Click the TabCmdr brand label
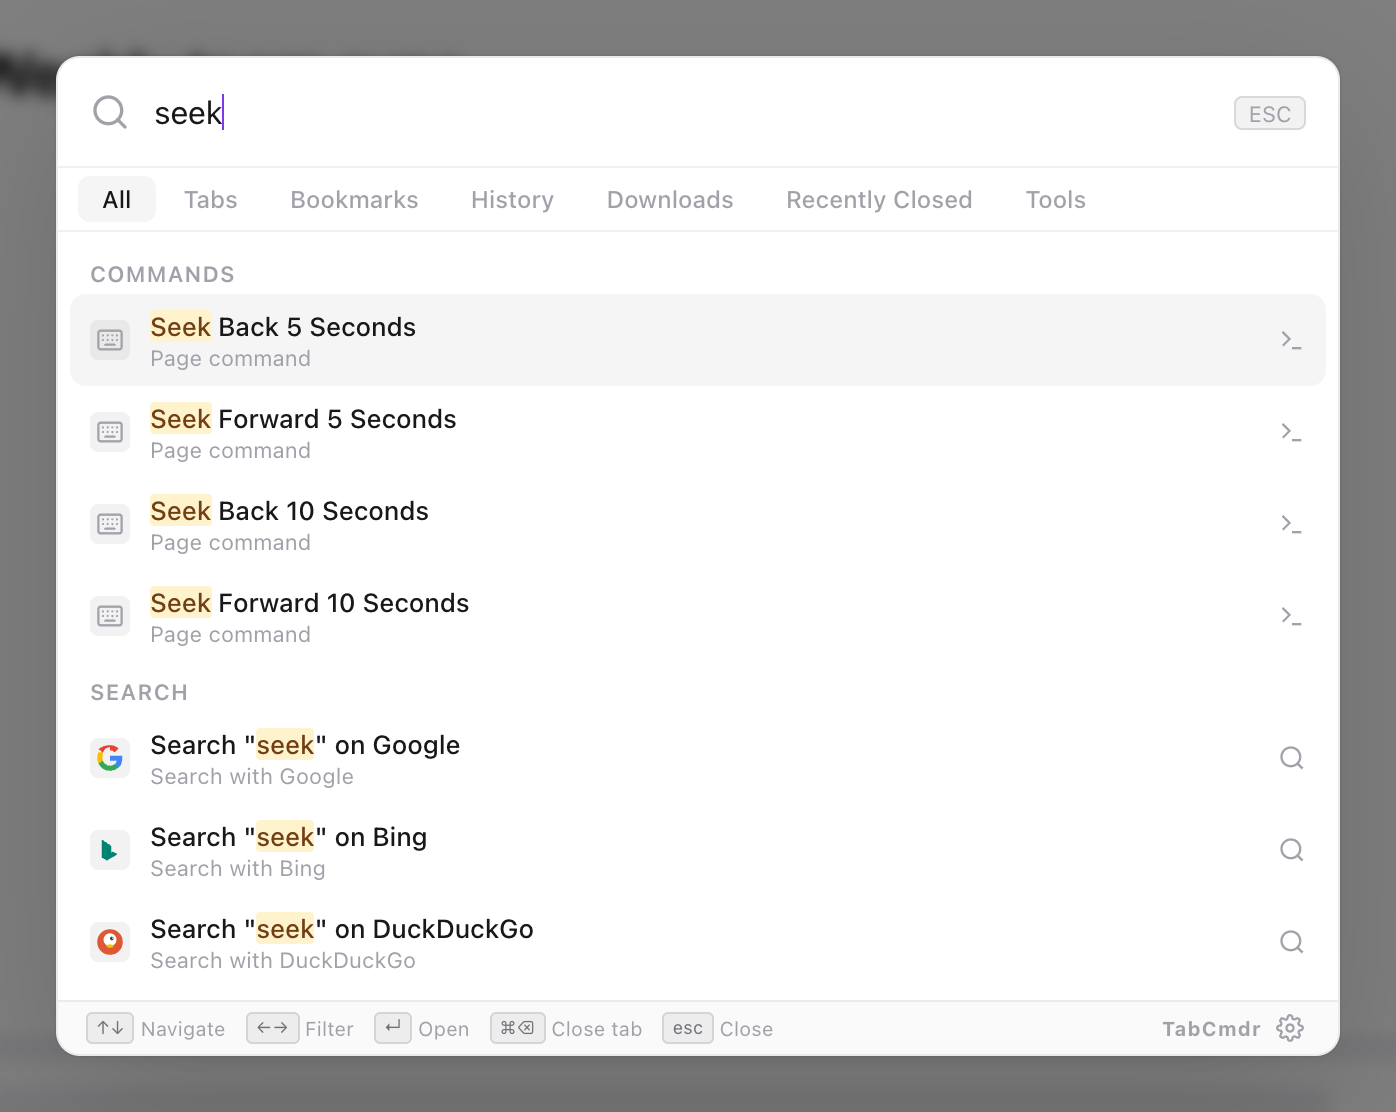The height and width of the screenshot is (1112, 1396). click(1211, 1029)
